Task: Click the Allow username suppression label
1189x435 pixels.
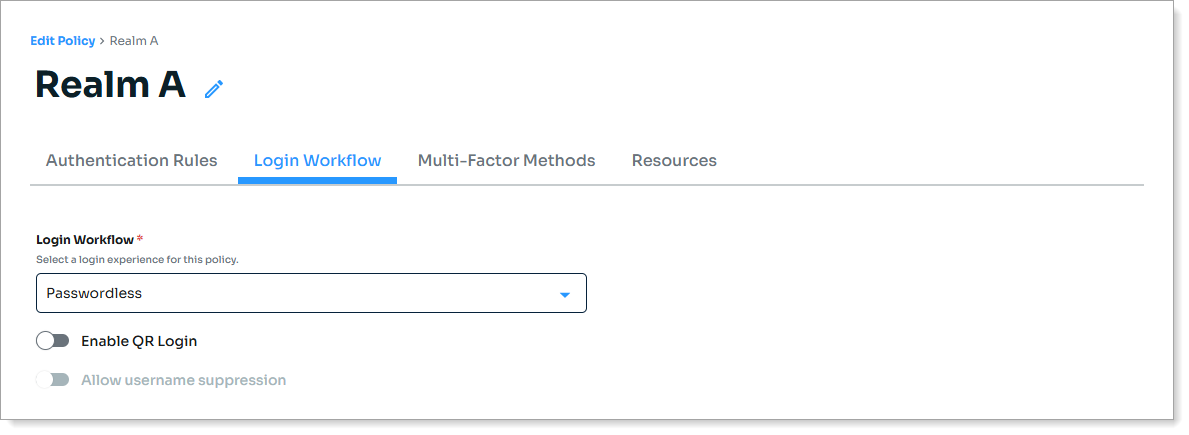Action: coord(184,380)
